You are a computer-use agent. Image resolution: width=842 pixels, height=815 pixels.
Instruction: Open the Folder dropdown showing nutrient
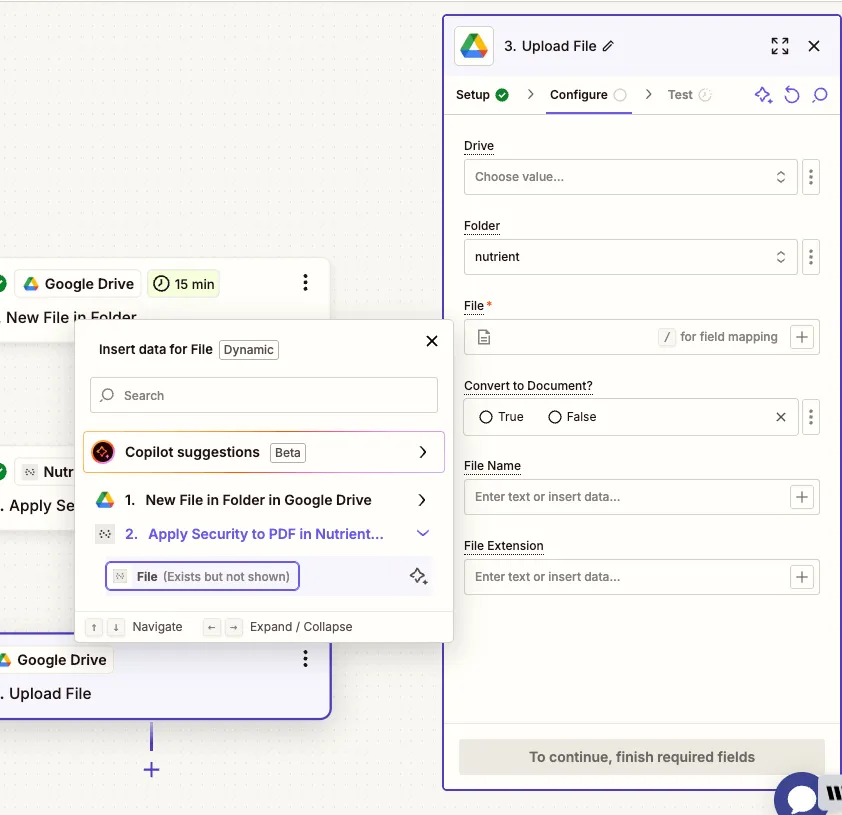coord(630,257)
